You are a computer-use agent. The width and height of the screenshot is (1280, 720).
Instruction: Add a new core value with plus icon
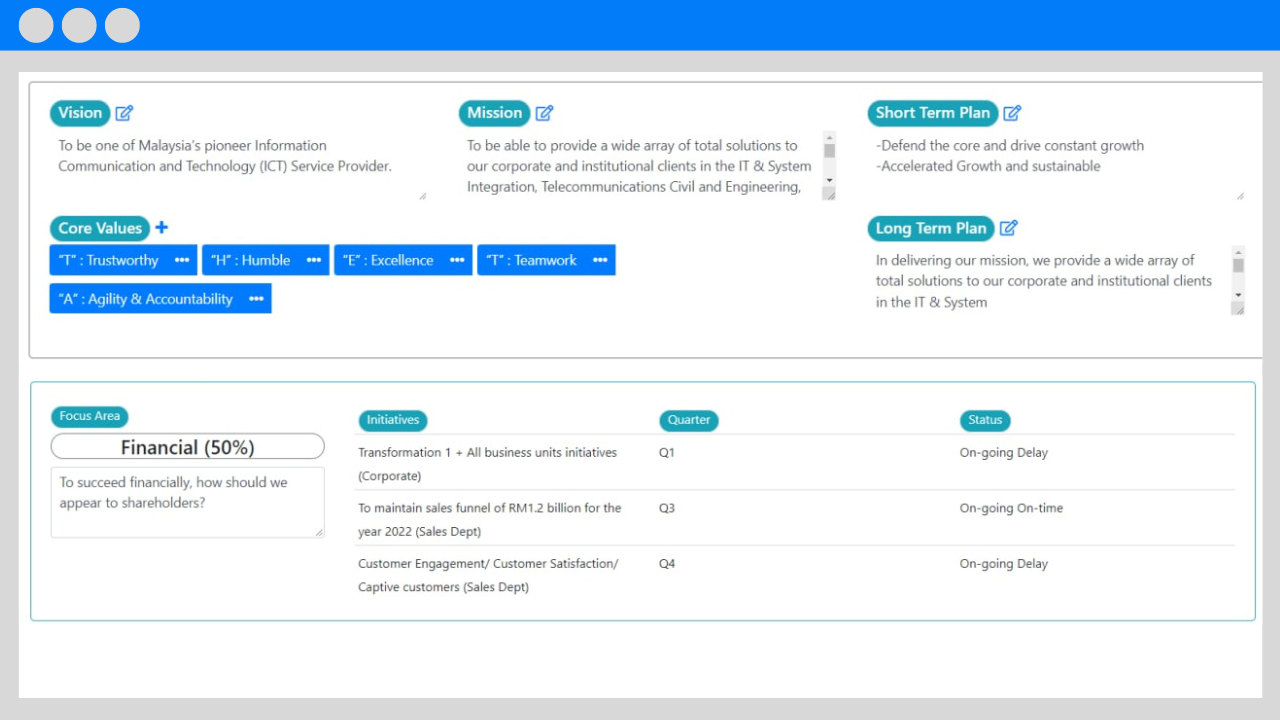coord(162,228)
